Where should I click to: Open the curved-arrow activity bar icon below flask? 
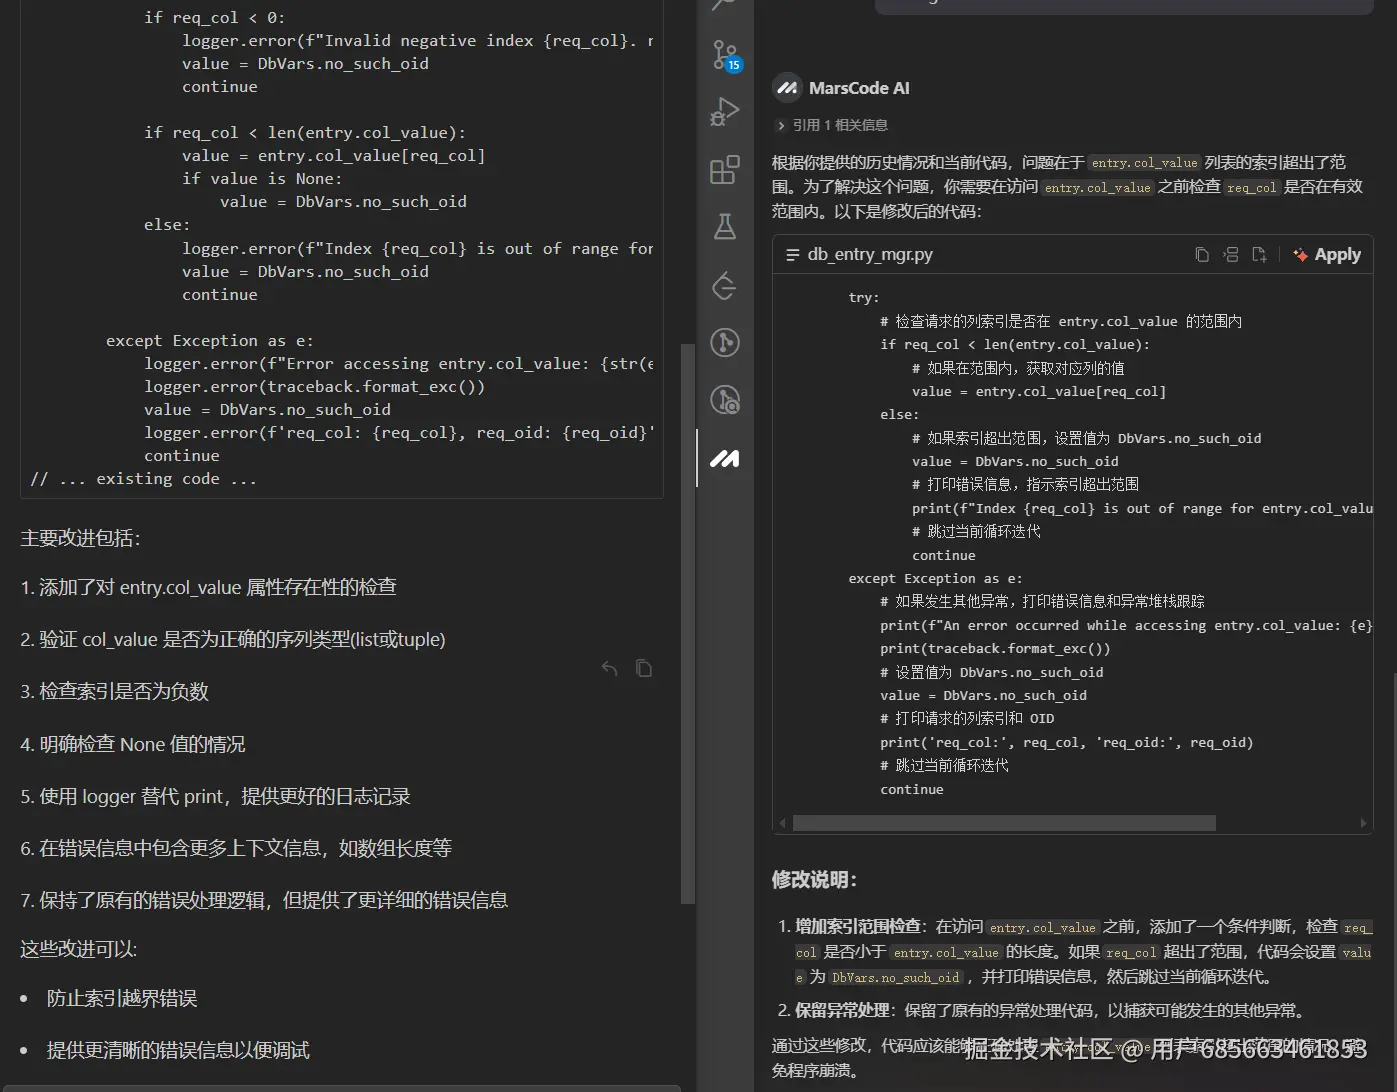tap(725, 286)
